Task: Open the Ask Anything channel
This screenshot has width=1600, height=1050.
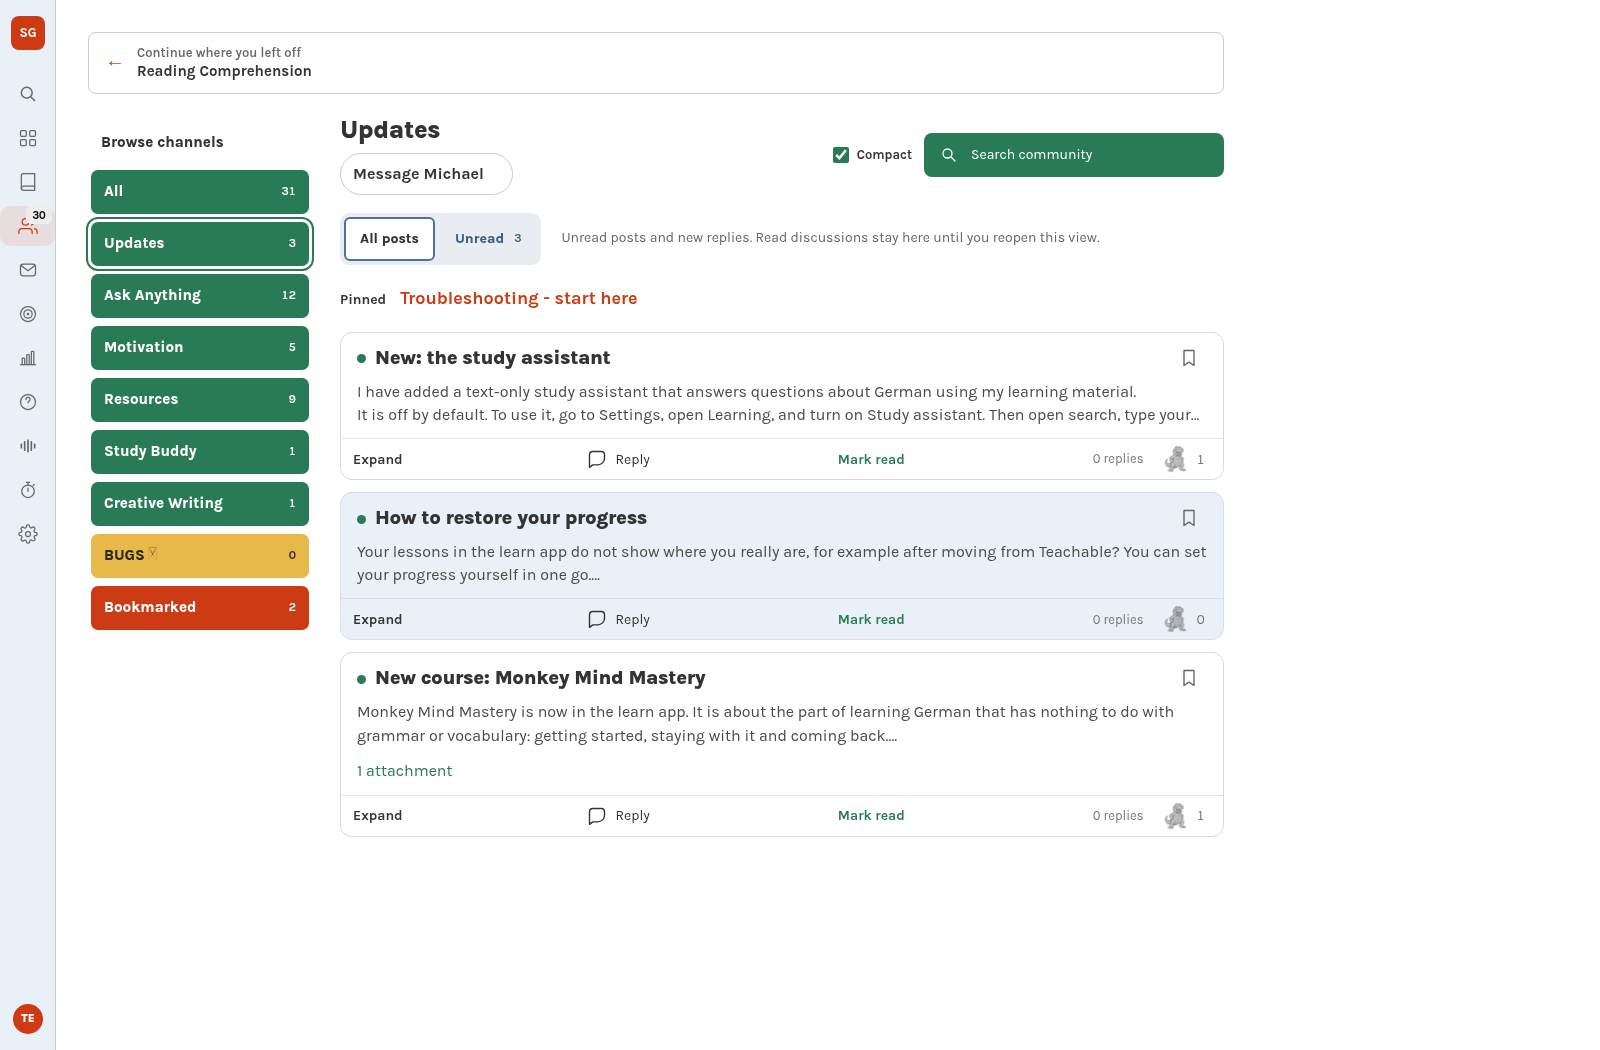Action: point(200,296)
